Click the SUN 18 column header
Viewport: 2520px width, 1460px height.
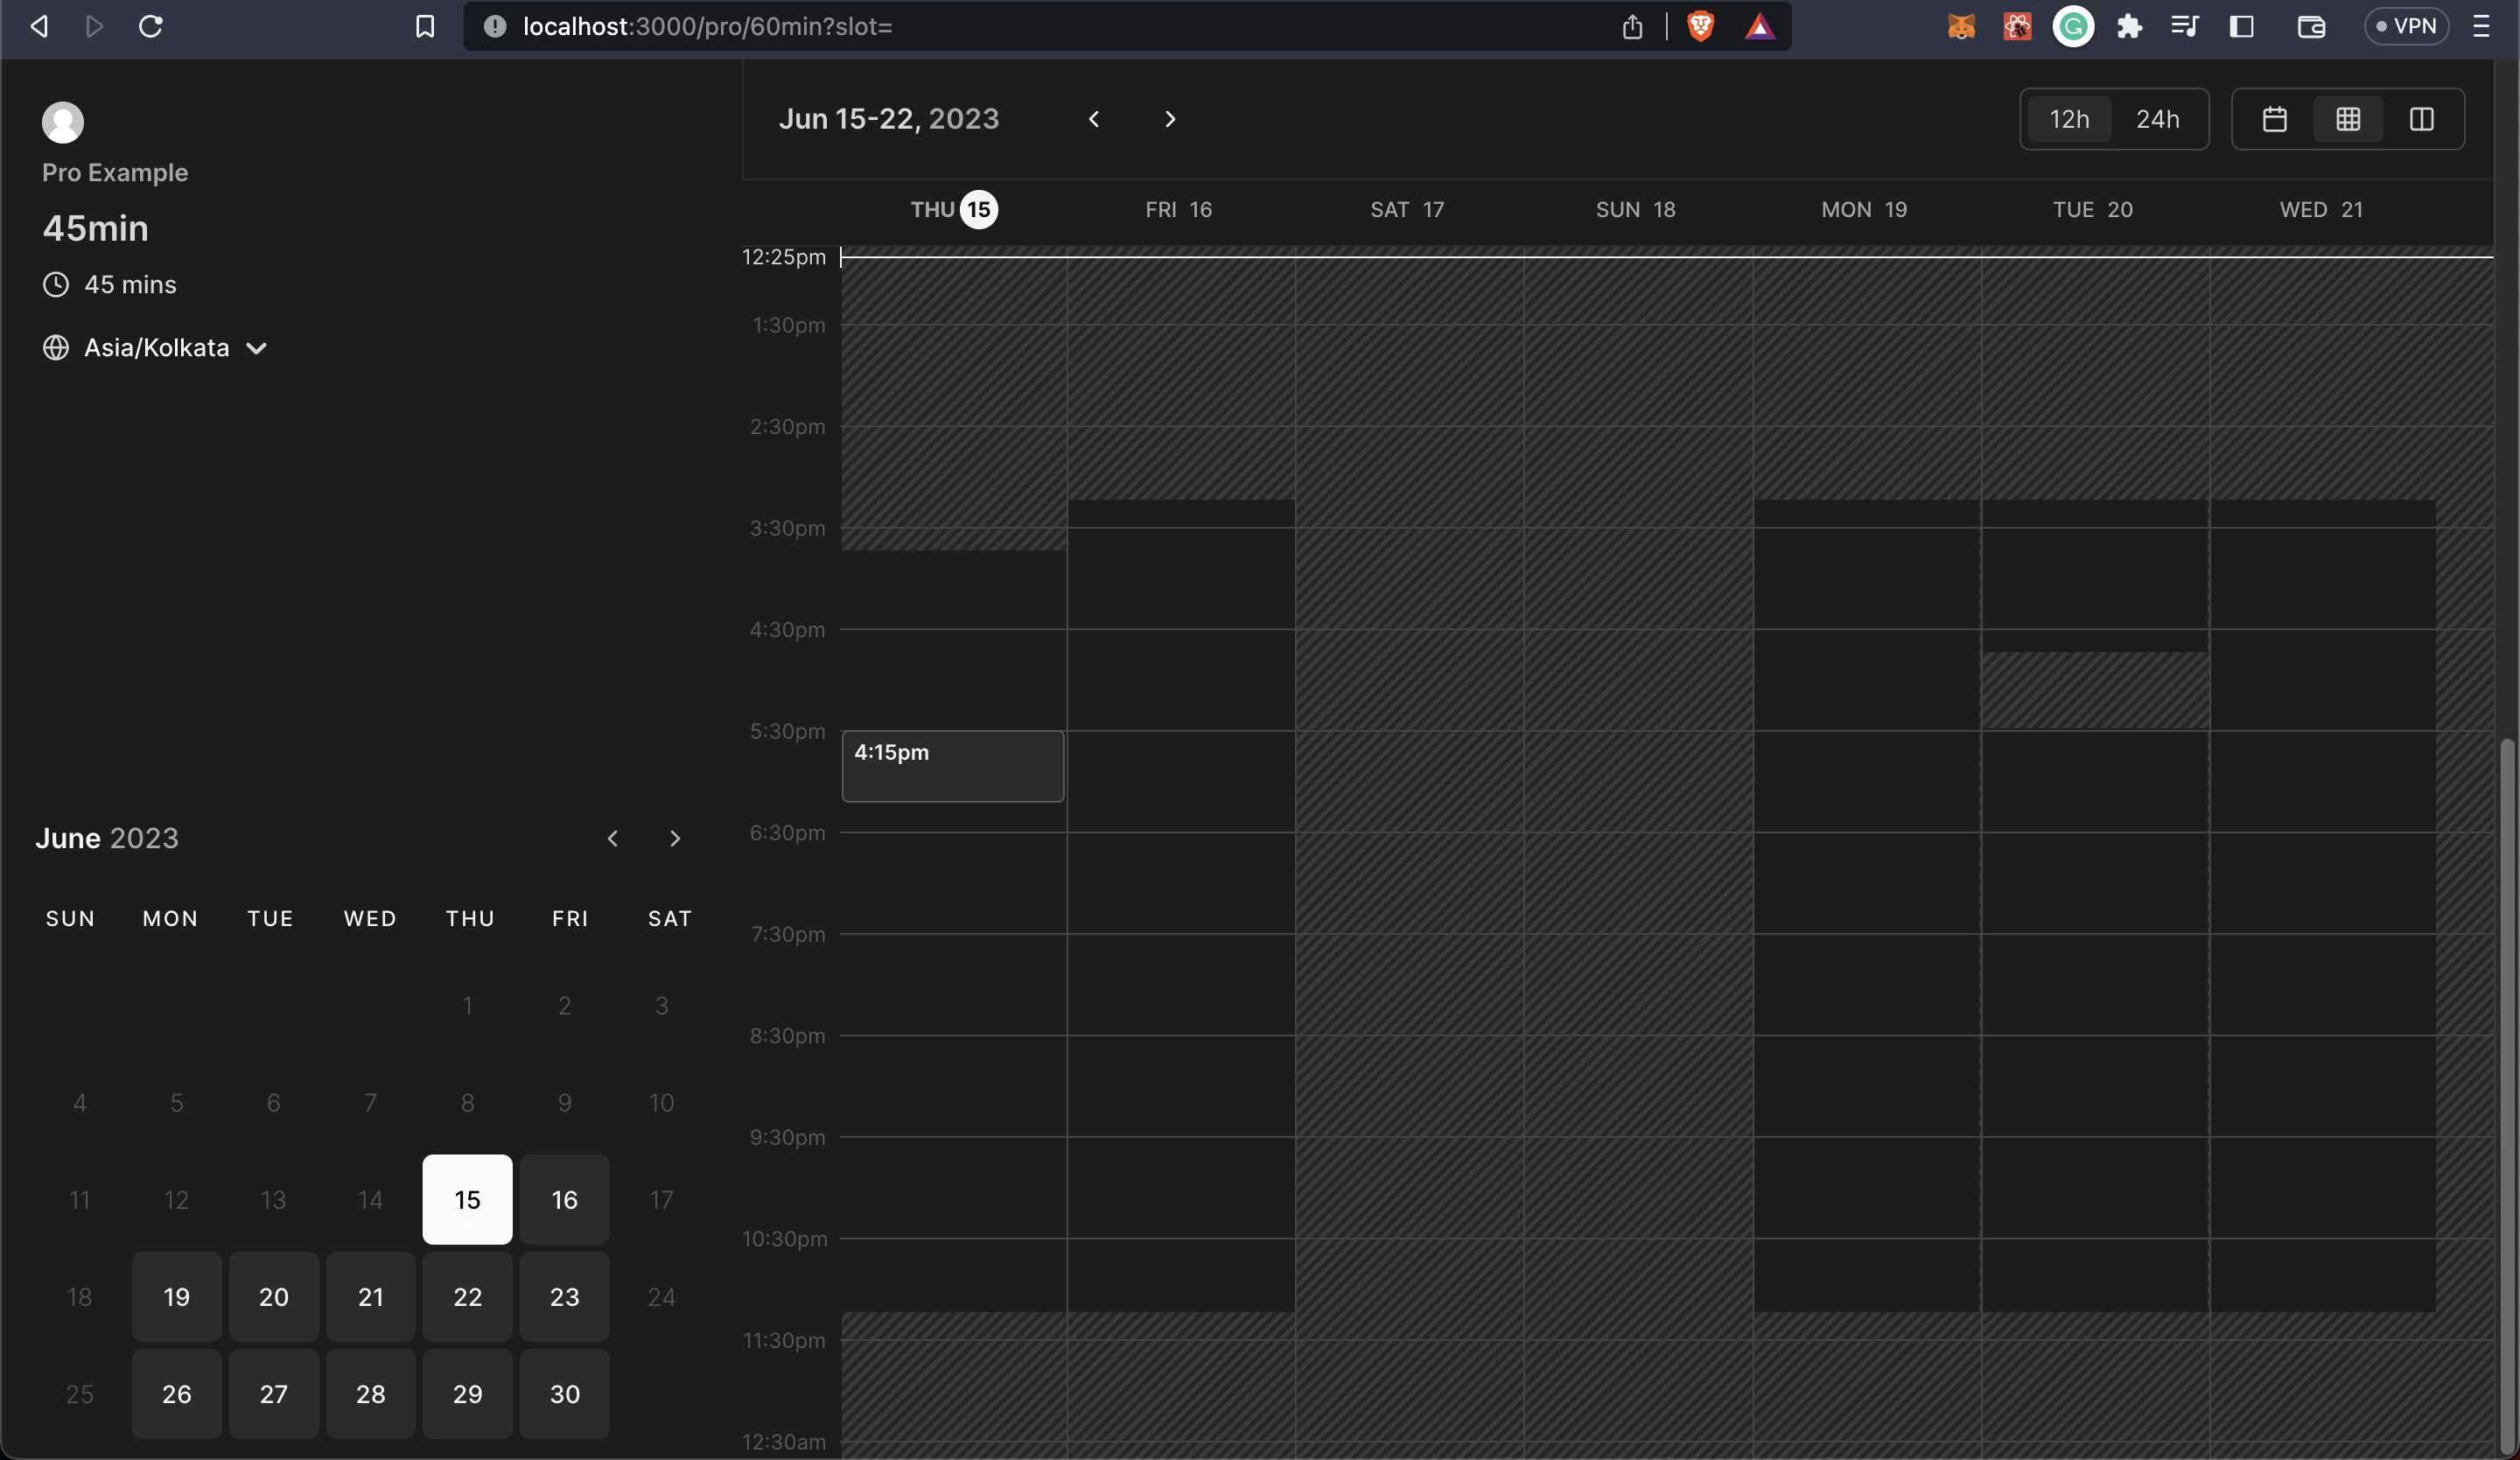[1635, 209]
